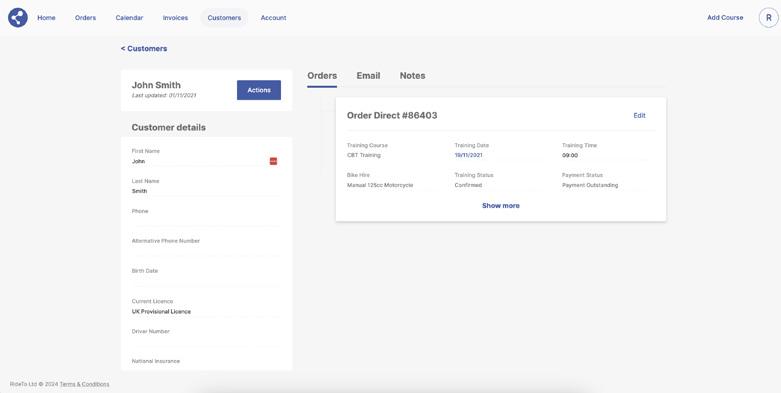Viewport: 781px width, 393px height.
Task: Click the Alternative Phone Number field
Action: coord(206,251)
